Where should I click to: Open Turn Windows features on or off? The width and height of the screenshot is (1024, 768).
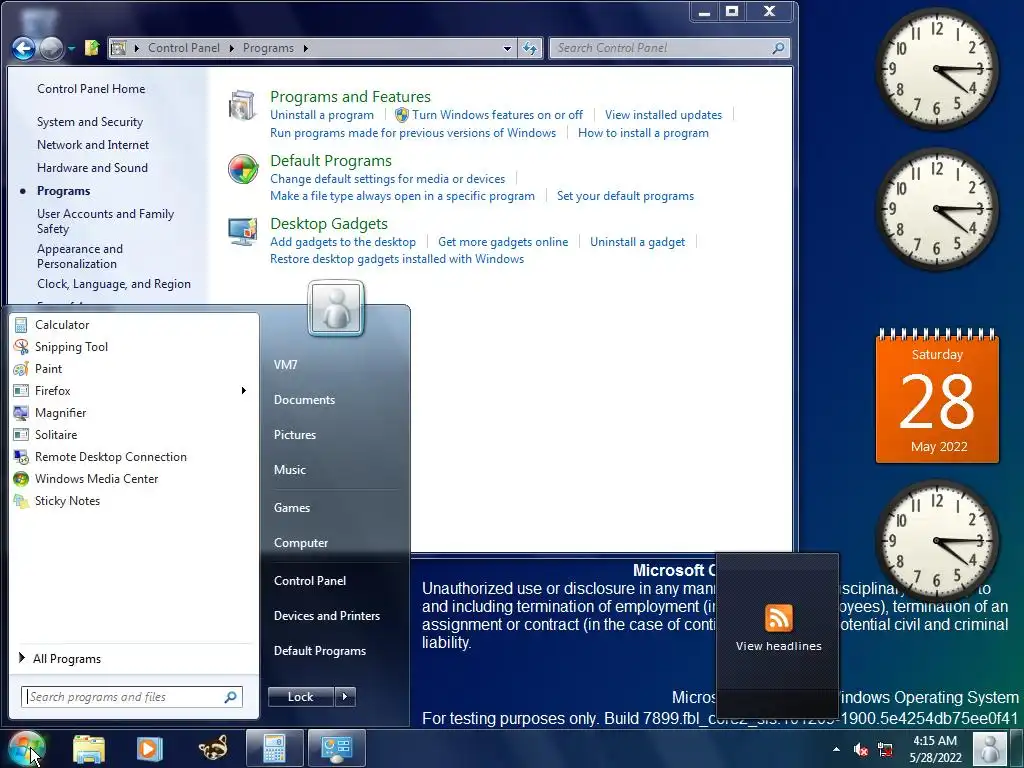[x=497, y=115]
